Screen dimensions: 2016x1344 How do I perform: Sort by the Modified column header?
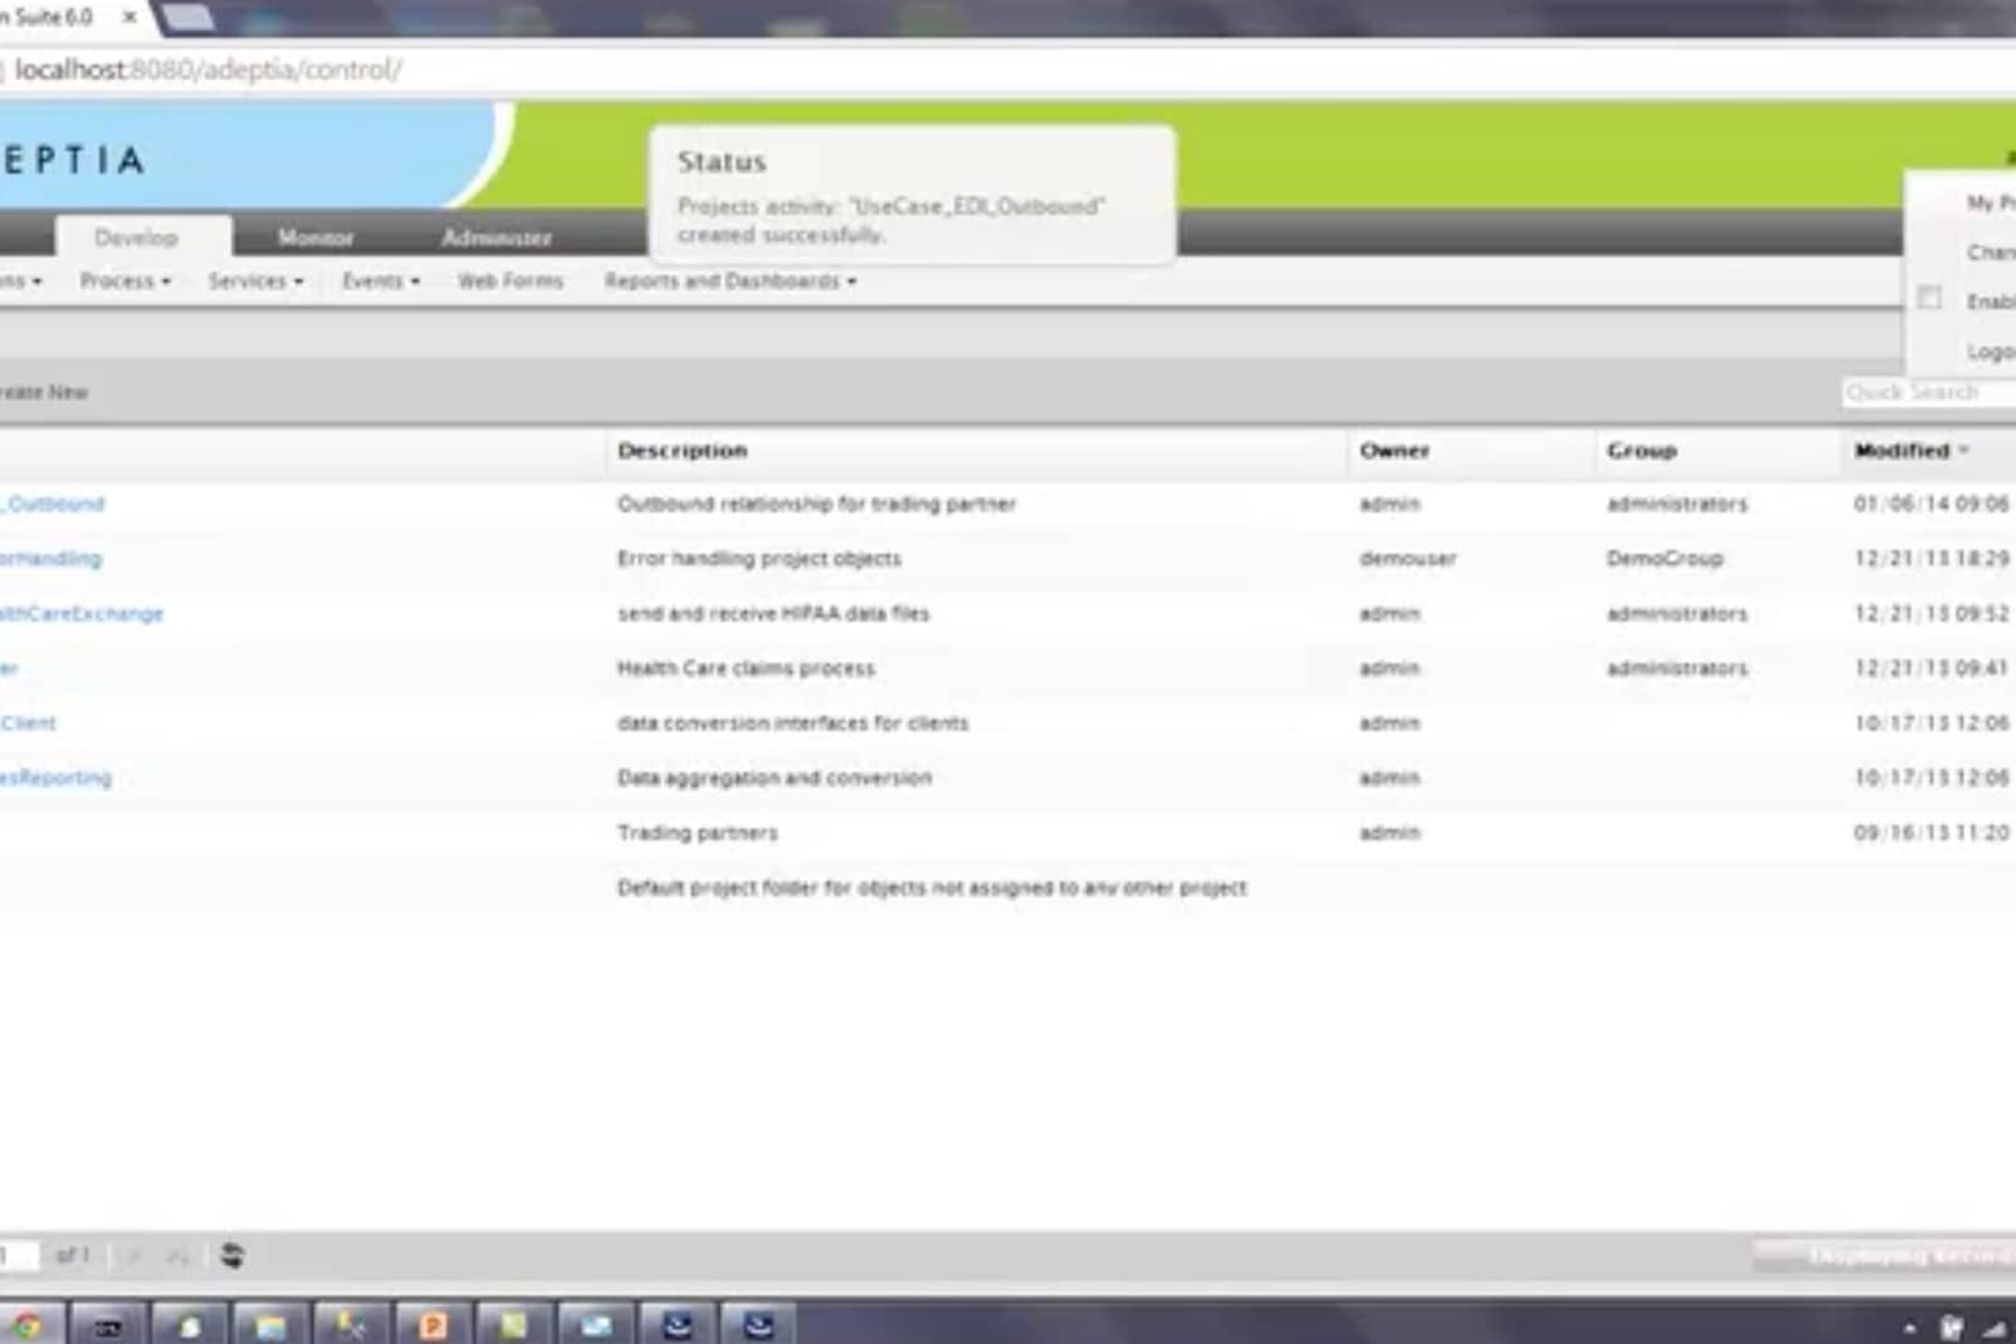[1901, 450]
